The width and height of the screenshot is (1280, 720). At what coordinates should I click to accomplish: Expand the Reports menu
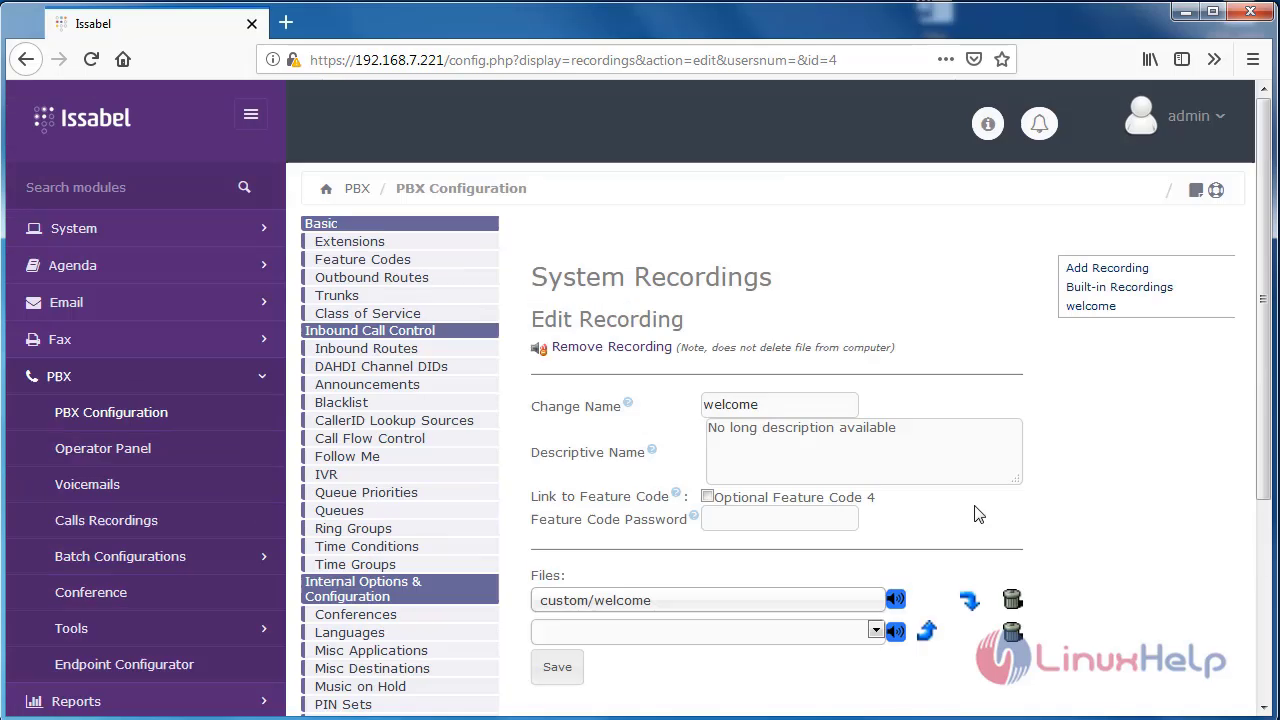146,701
